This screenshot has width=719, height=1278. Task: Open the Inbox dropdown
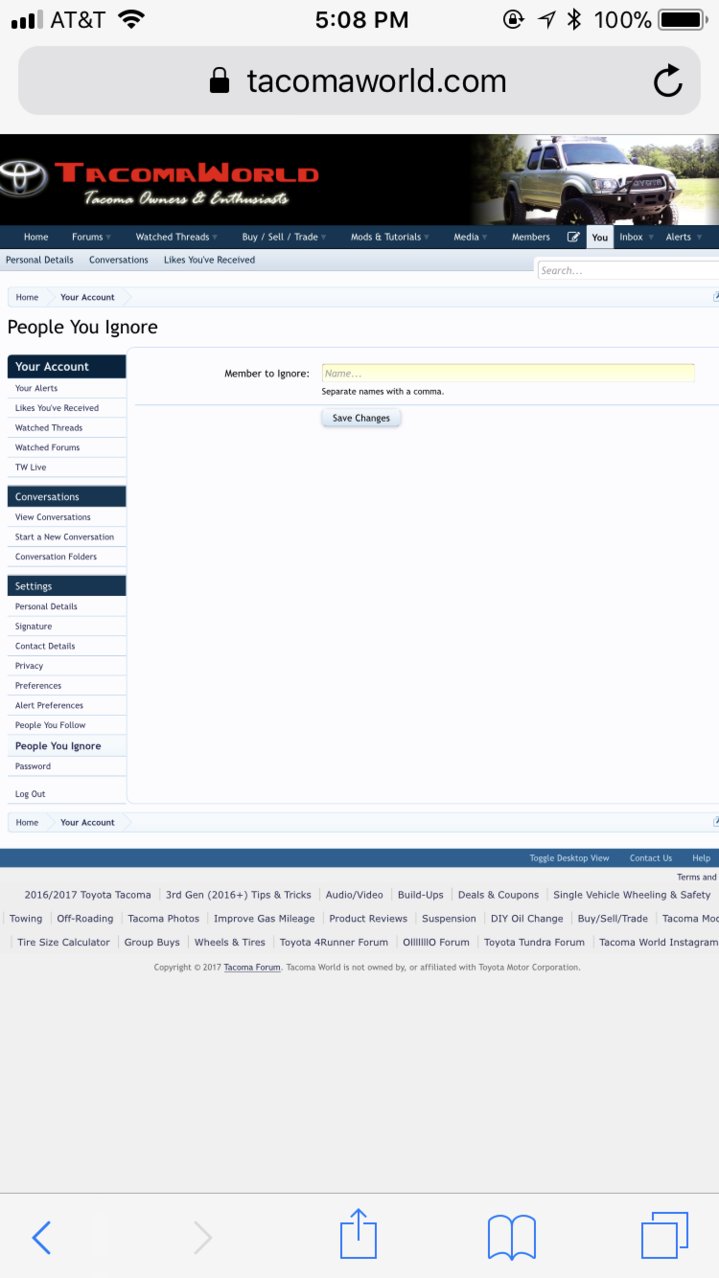(651, 238)
